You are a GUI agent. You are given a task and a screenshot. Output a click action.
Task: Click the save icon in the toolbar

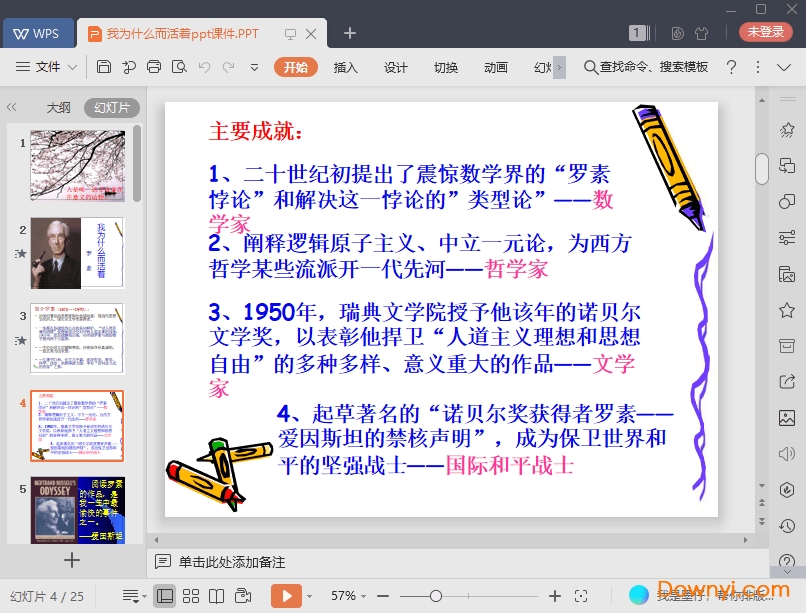104,67
